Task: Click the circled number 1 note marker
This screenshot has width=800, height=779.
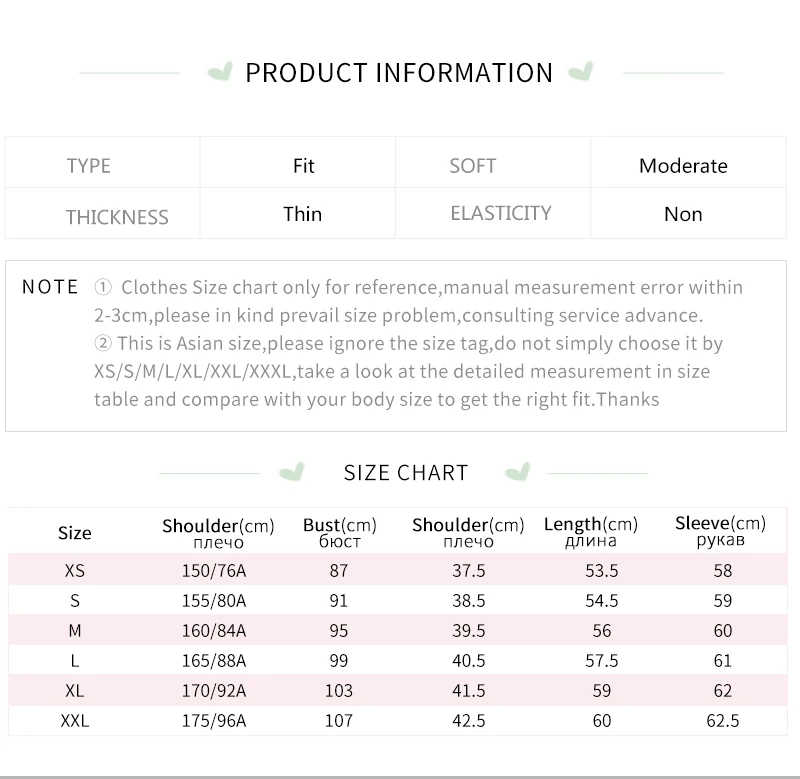Action: click(102, 288)
